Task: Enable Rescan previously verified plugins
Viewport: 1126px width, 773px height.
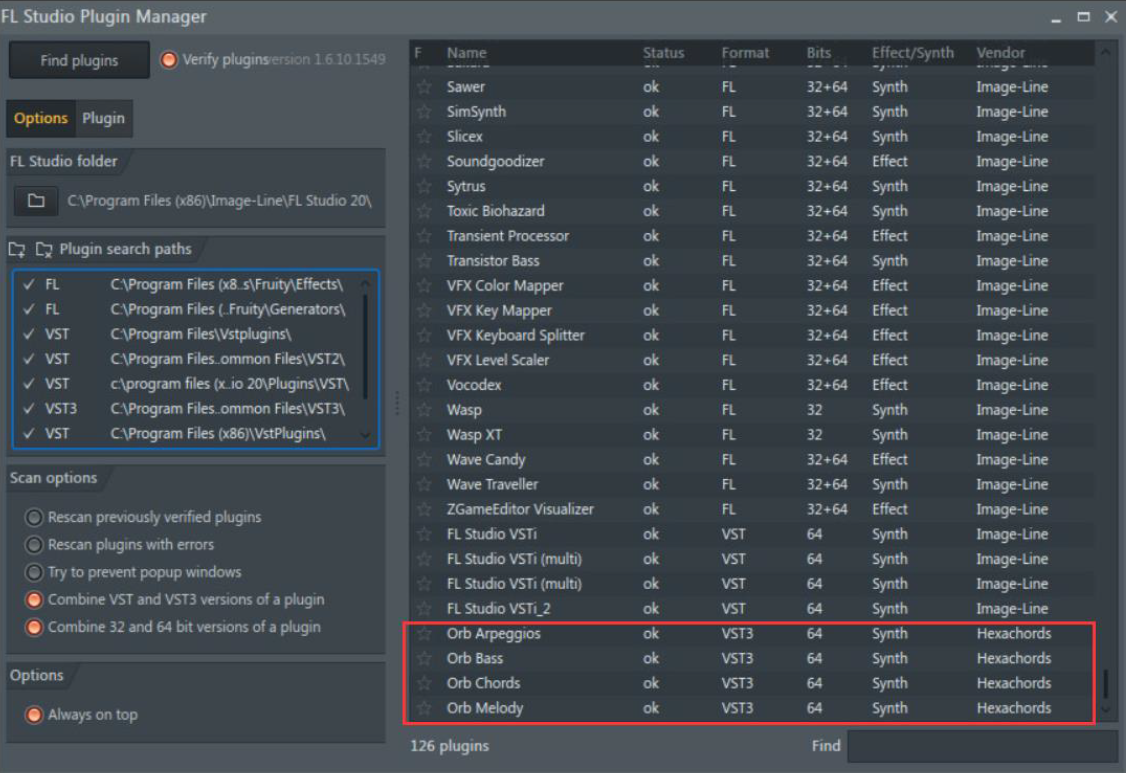Action: click(35, 518)
